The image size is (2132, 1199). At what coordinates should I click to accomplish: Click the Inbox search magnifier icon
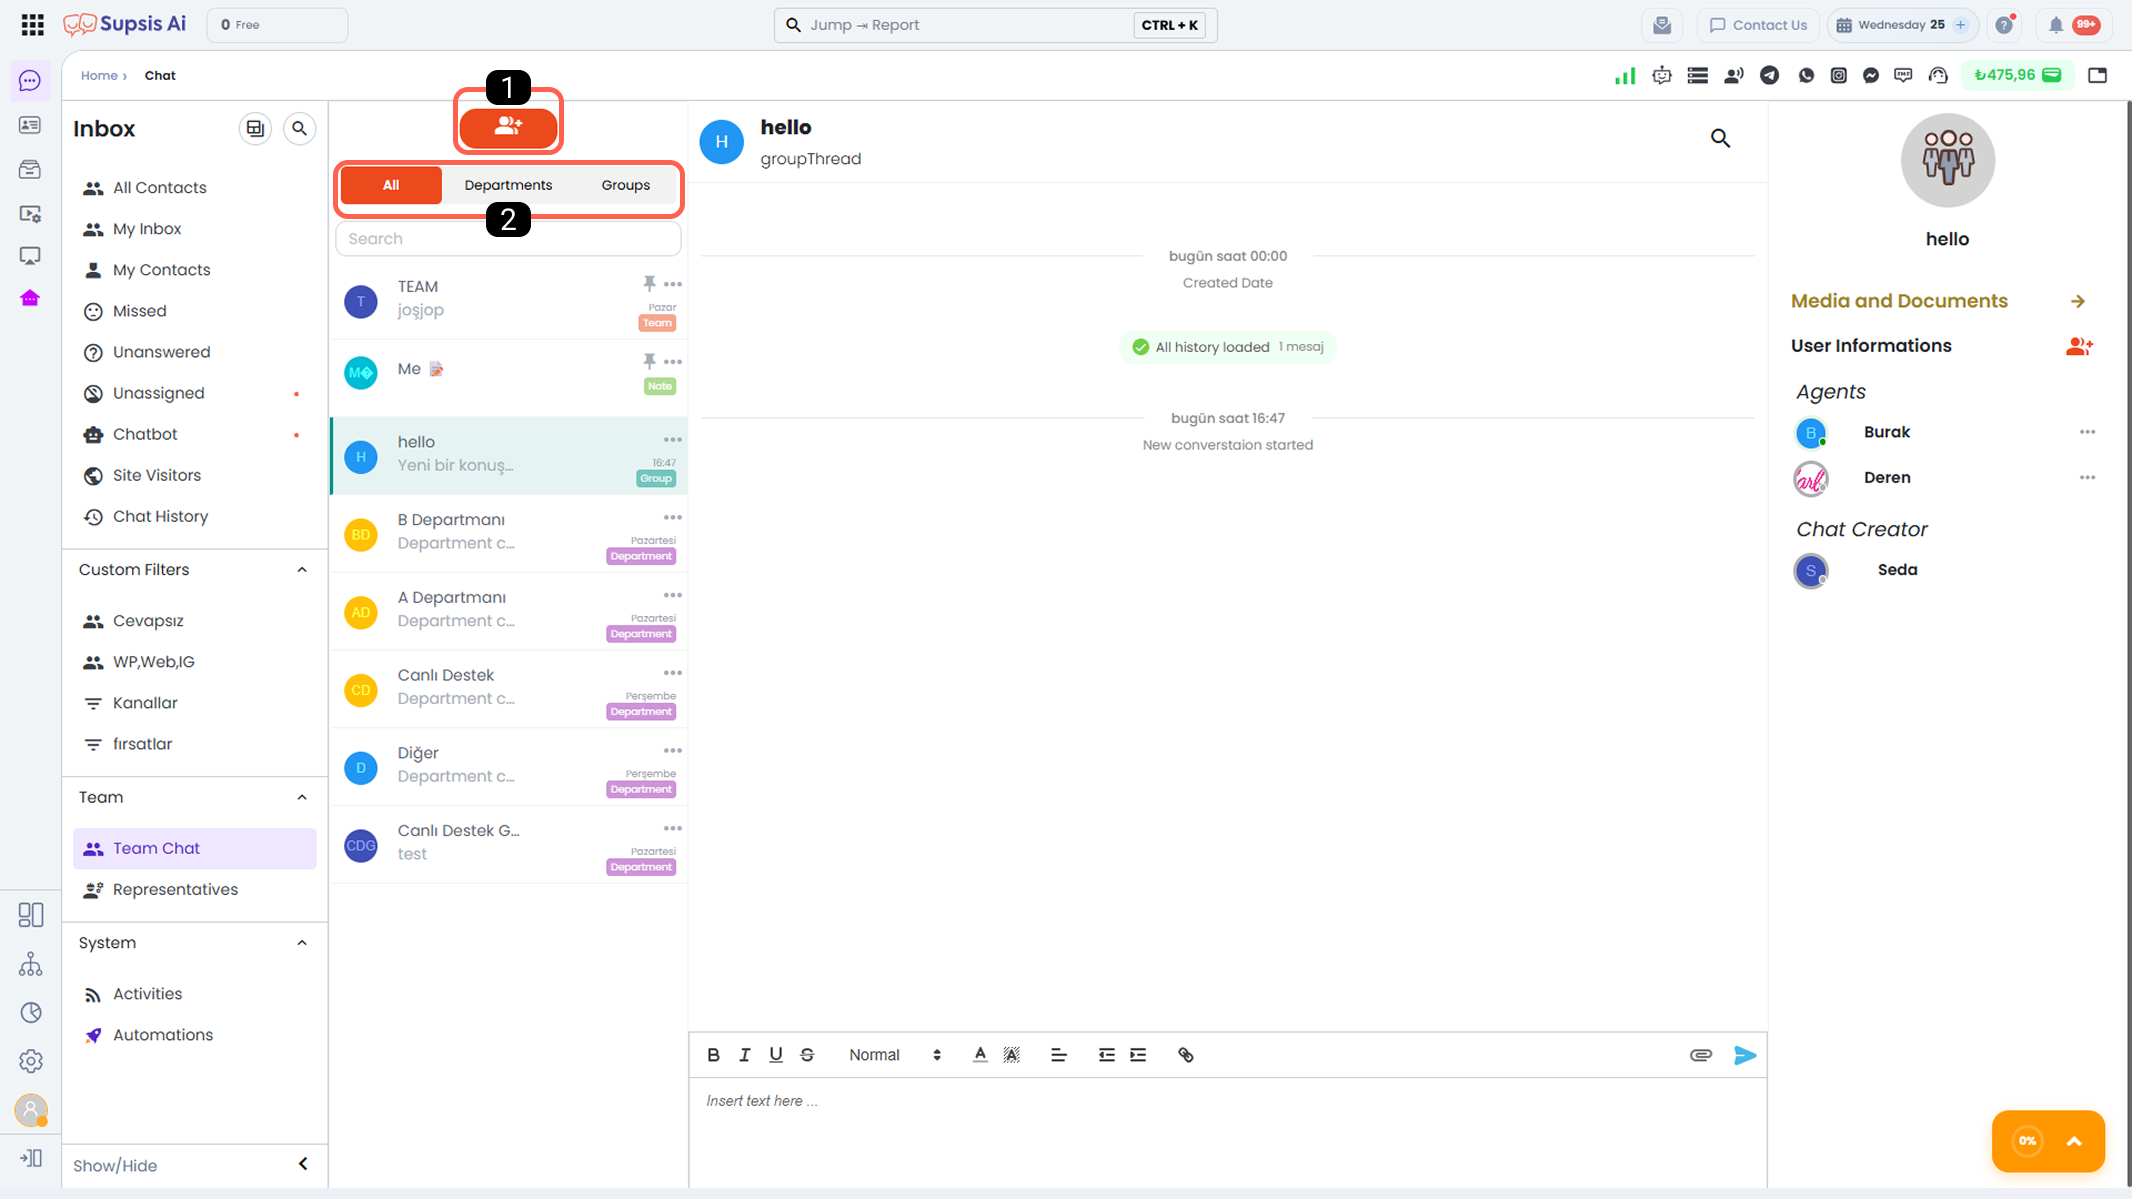point(299,128)
